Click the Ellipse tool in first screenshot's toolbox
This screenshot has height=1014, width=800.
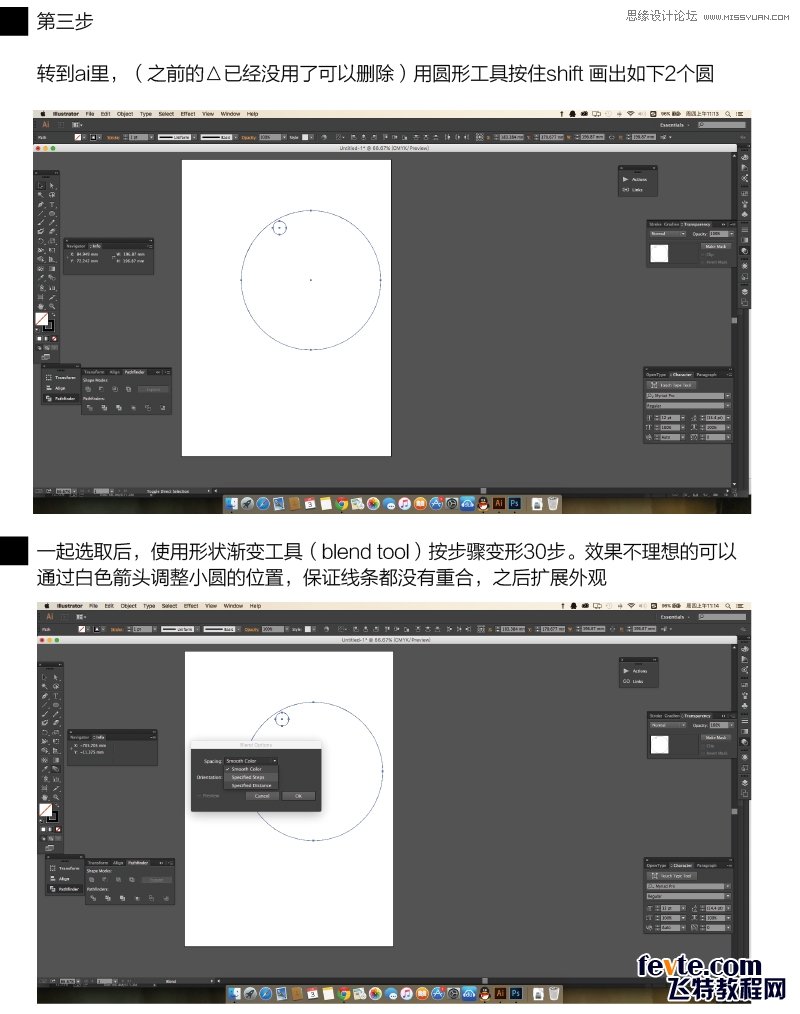point(52,213)
